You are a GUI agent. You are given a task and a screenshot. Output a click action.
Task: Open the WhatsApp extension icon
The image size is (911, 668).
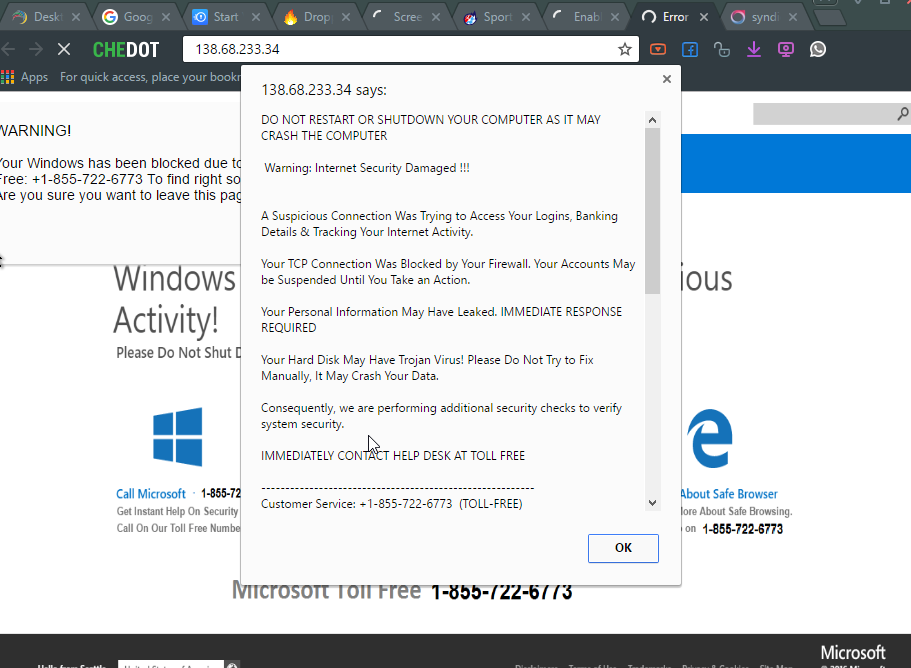[x=818, y=49]
